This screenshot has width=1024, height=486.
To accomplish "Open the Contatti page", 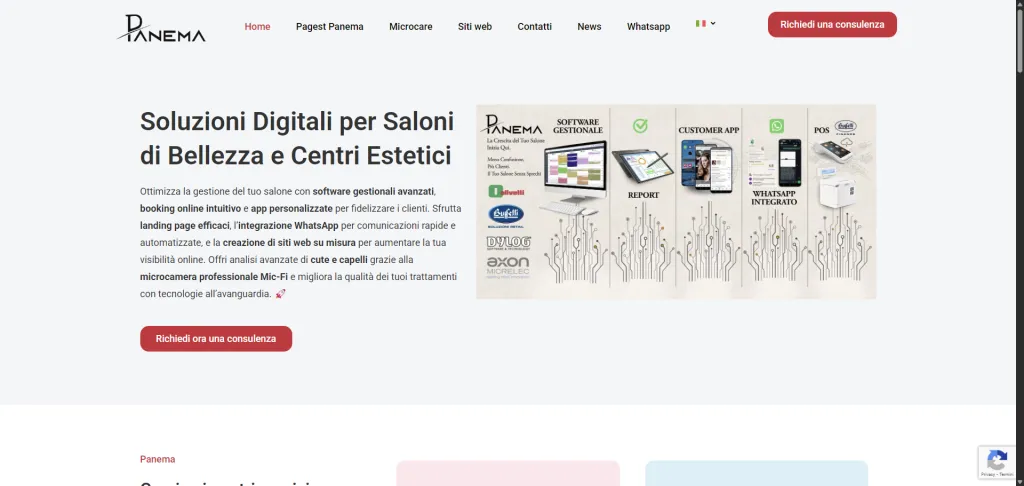I will point(534,26).
